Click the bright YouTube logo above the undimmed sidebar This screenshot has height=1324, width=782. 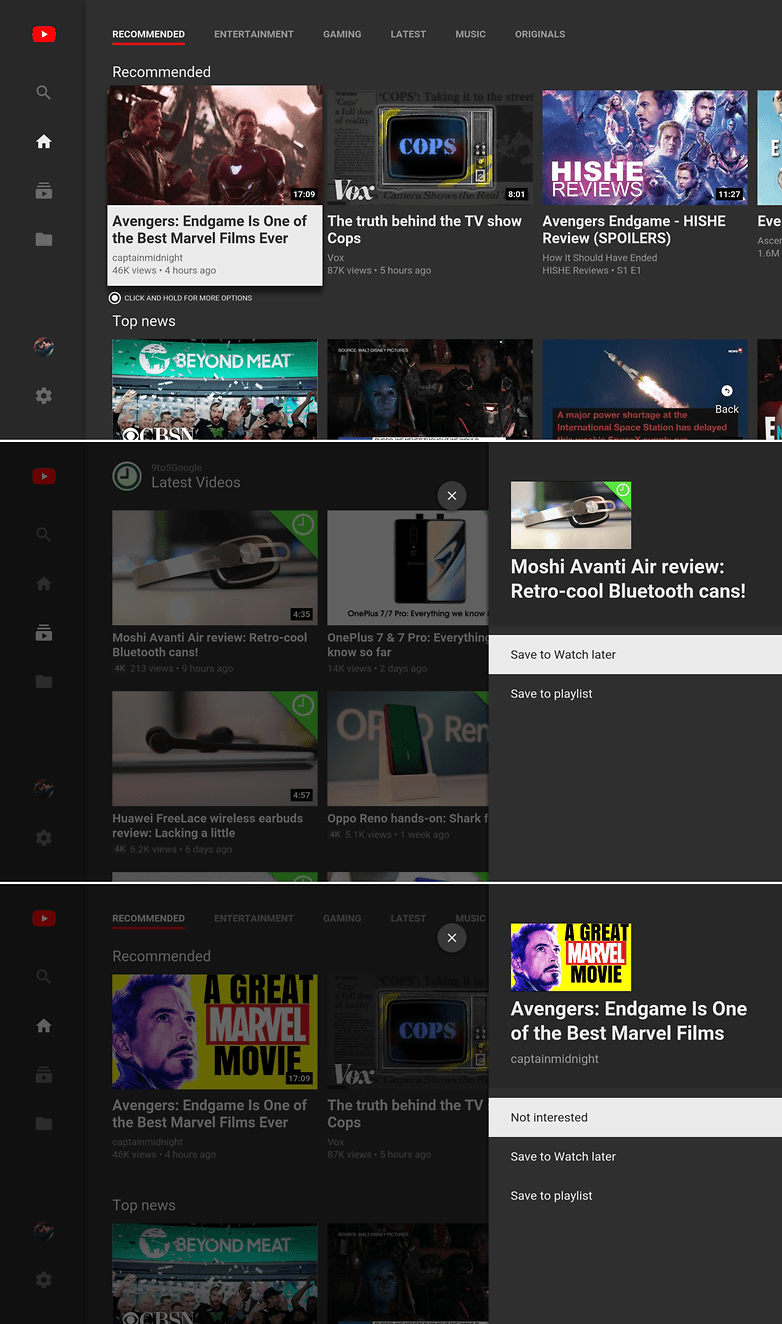click(x=43, y=34)
